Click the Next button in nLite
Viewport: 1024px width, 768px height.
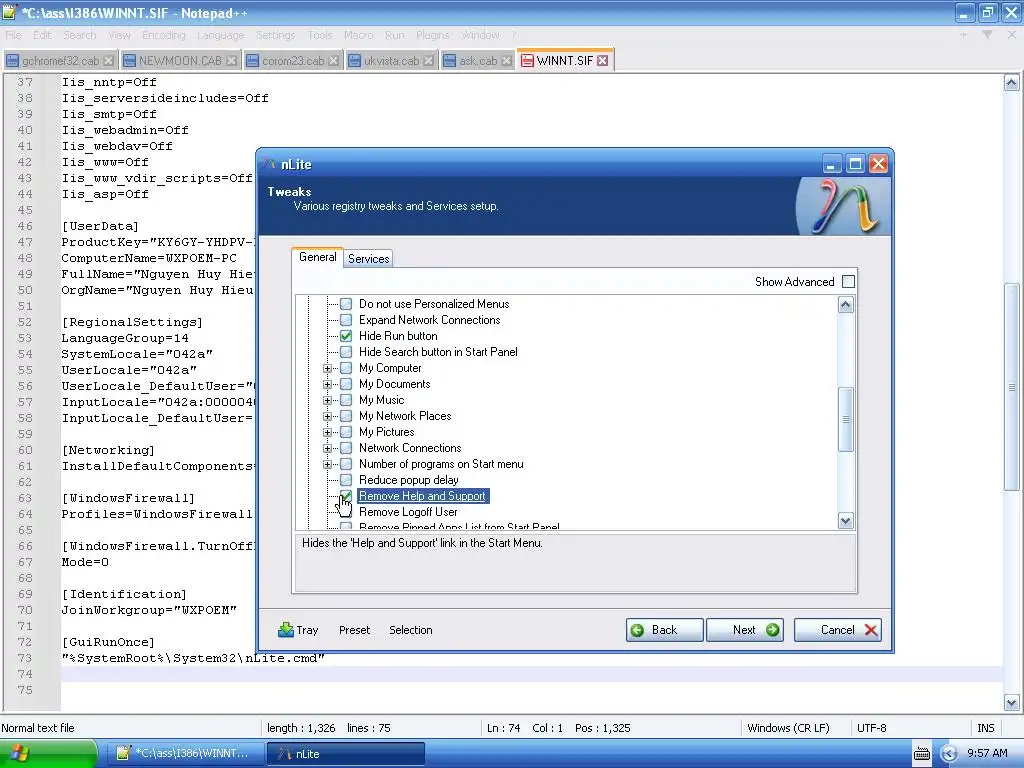click(745, 630)
